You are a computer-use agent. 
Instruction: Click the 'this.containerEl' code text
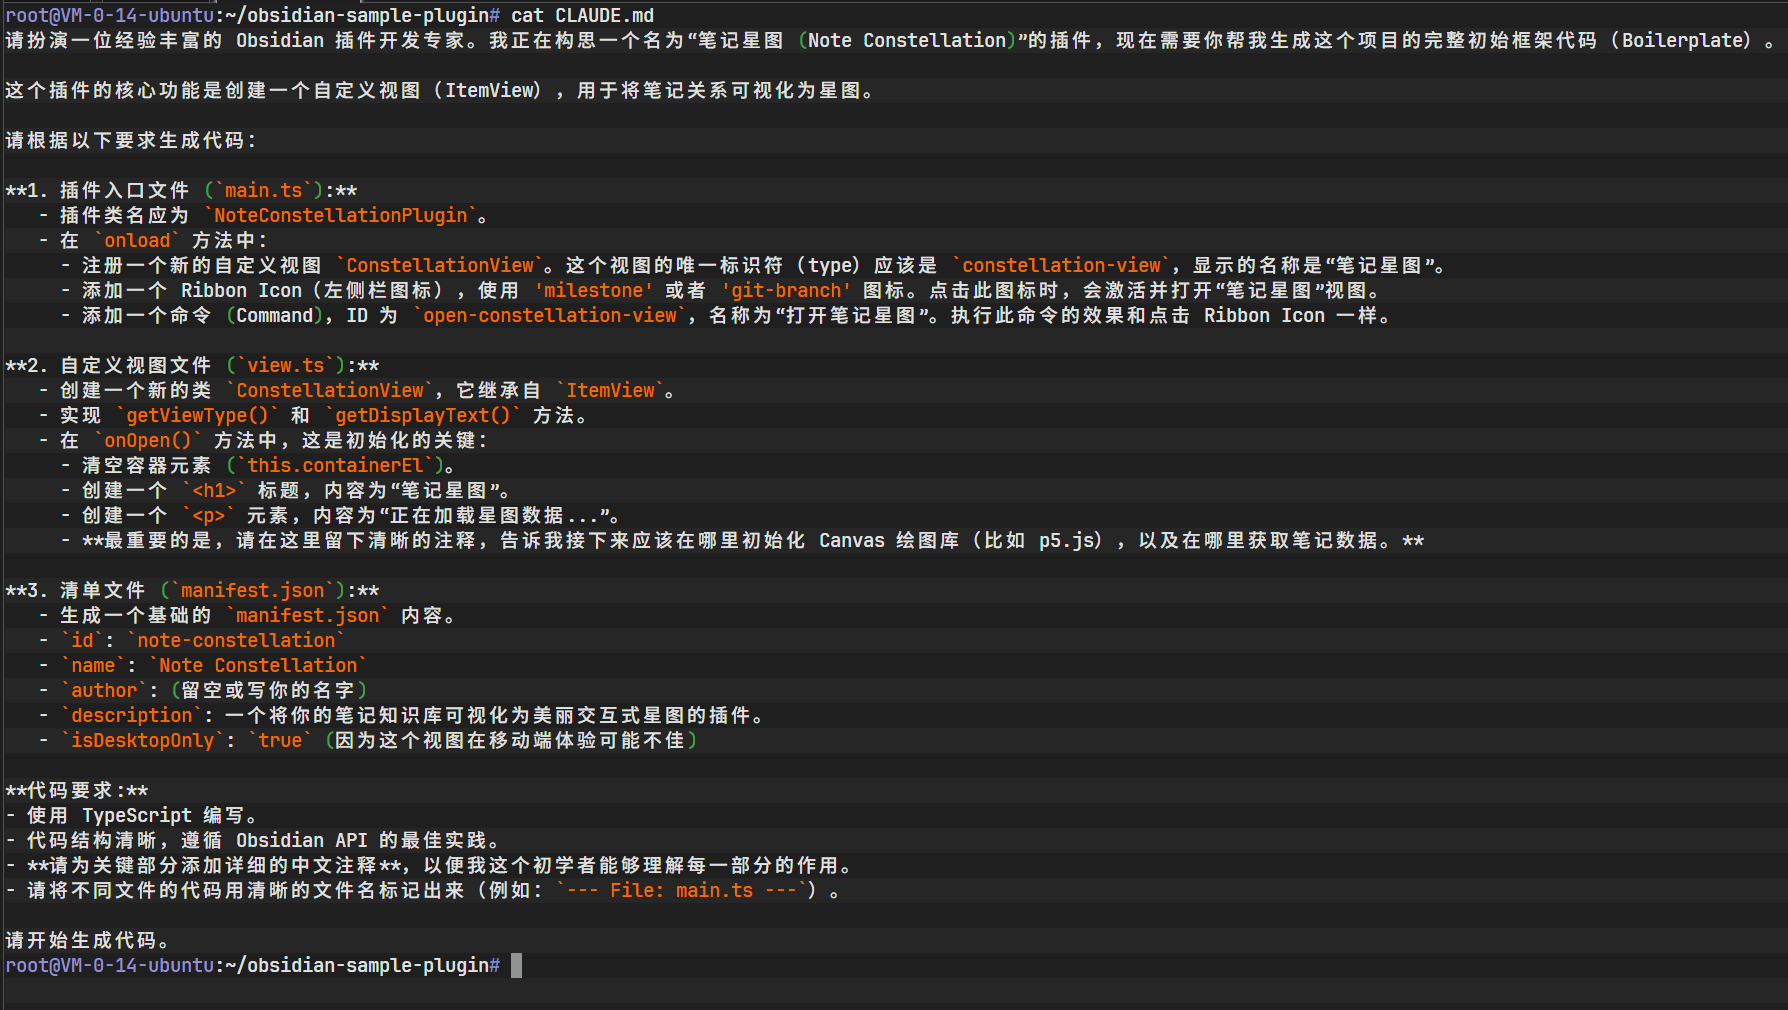click(336, 465)
